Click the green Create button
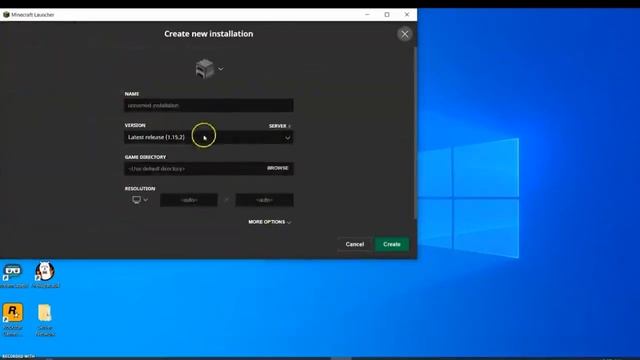The height and width of the screenshot is (360, 640). 392,244
